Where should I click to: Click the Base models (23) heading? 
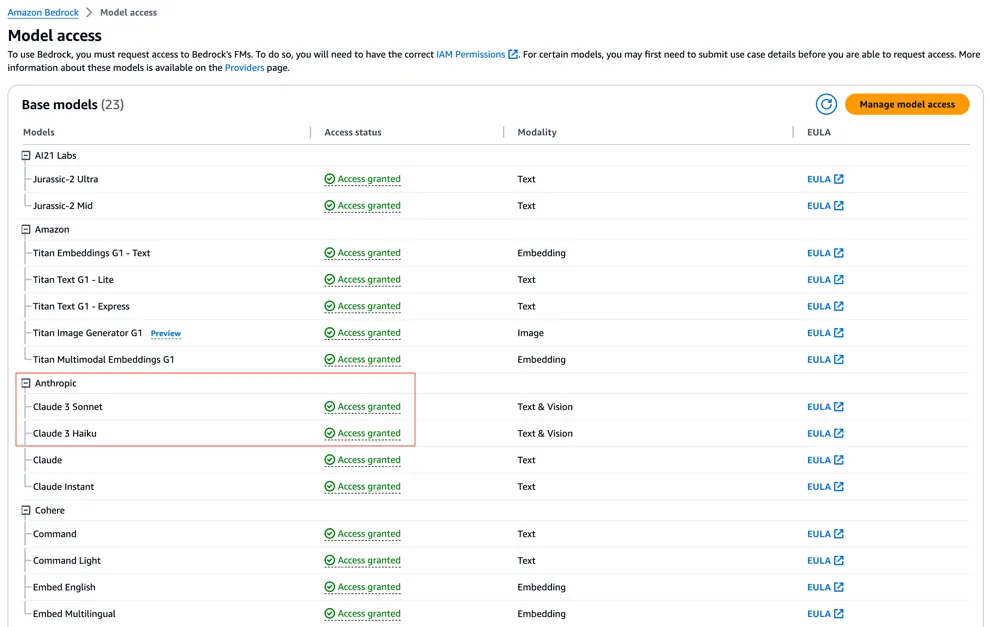click(73, 105)
